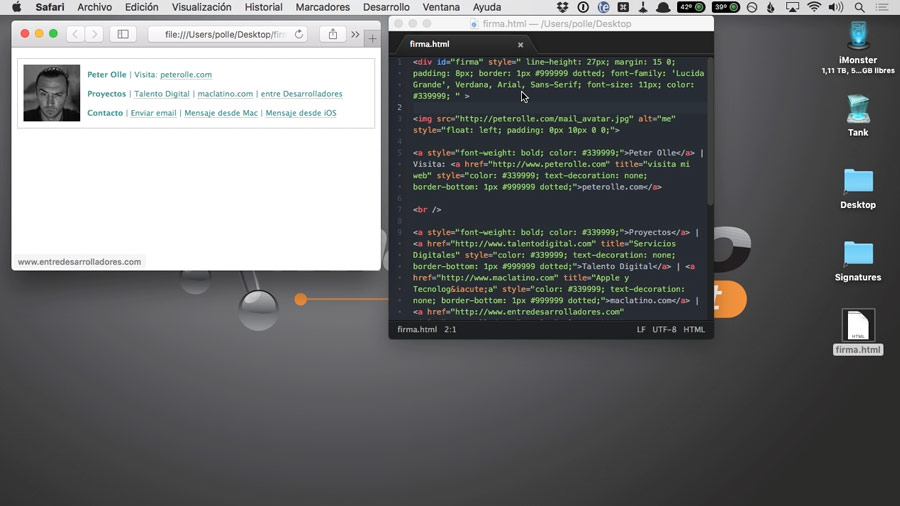Image resolution: width=900 pixels, height=506 pixels.
Task: Toggle the Safari sidebar
Action: (x=123, y=34)
